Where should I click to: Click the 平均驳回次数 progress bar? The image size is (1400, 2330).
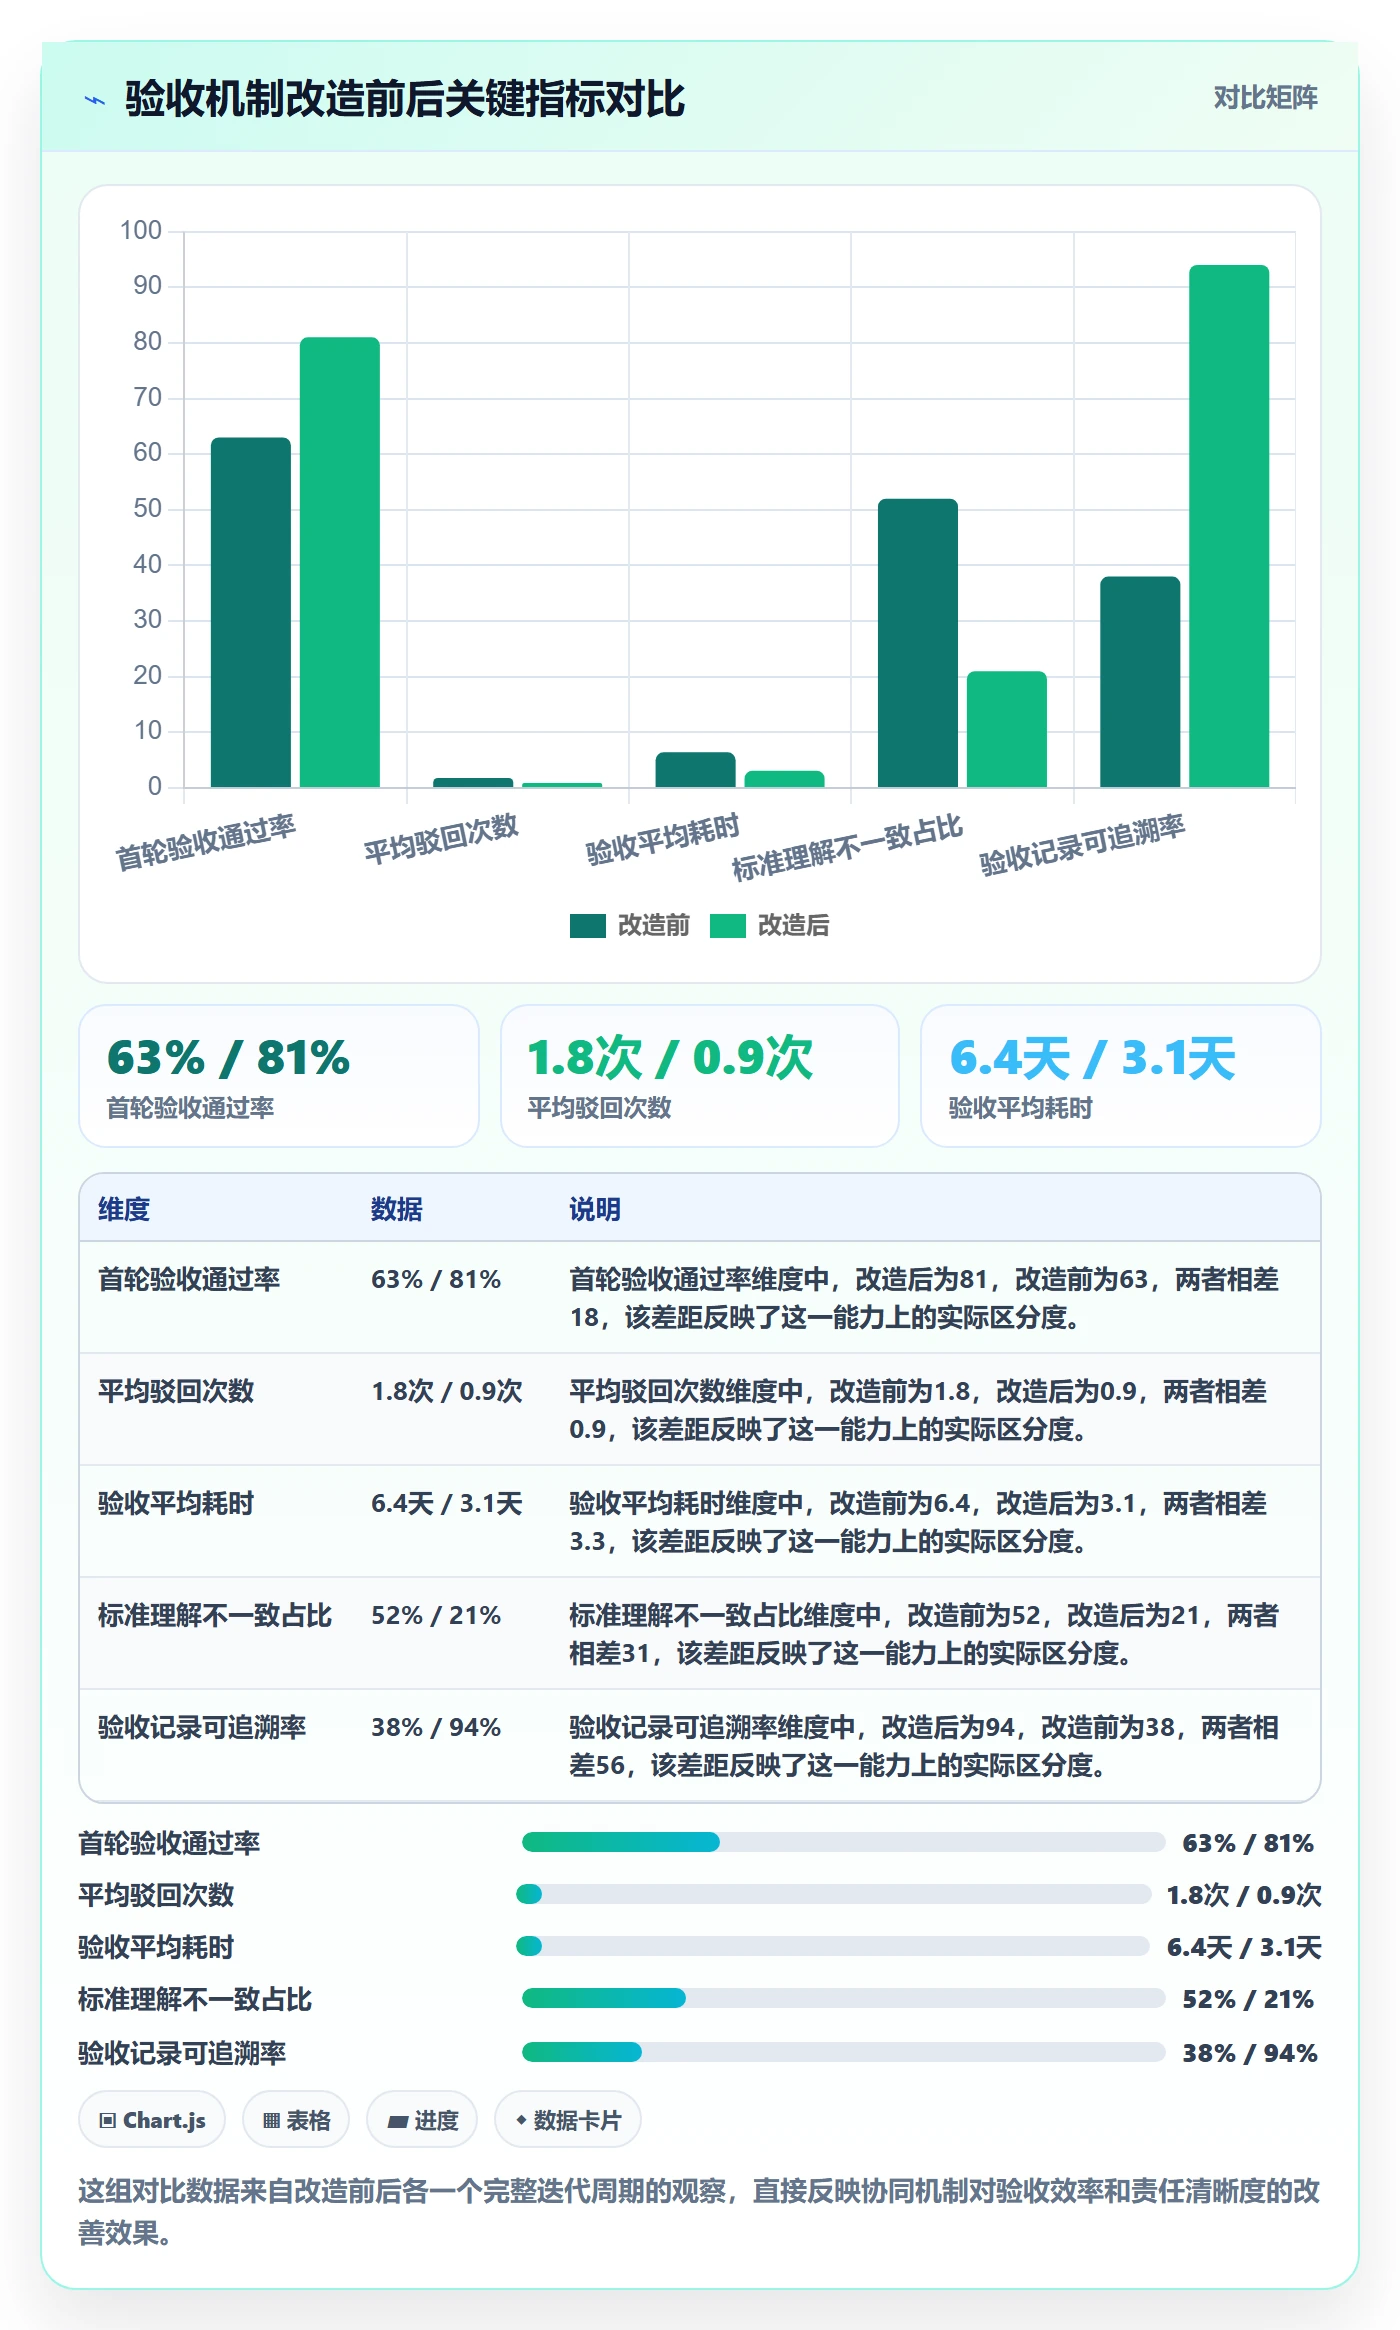[x=833, y=1894]
